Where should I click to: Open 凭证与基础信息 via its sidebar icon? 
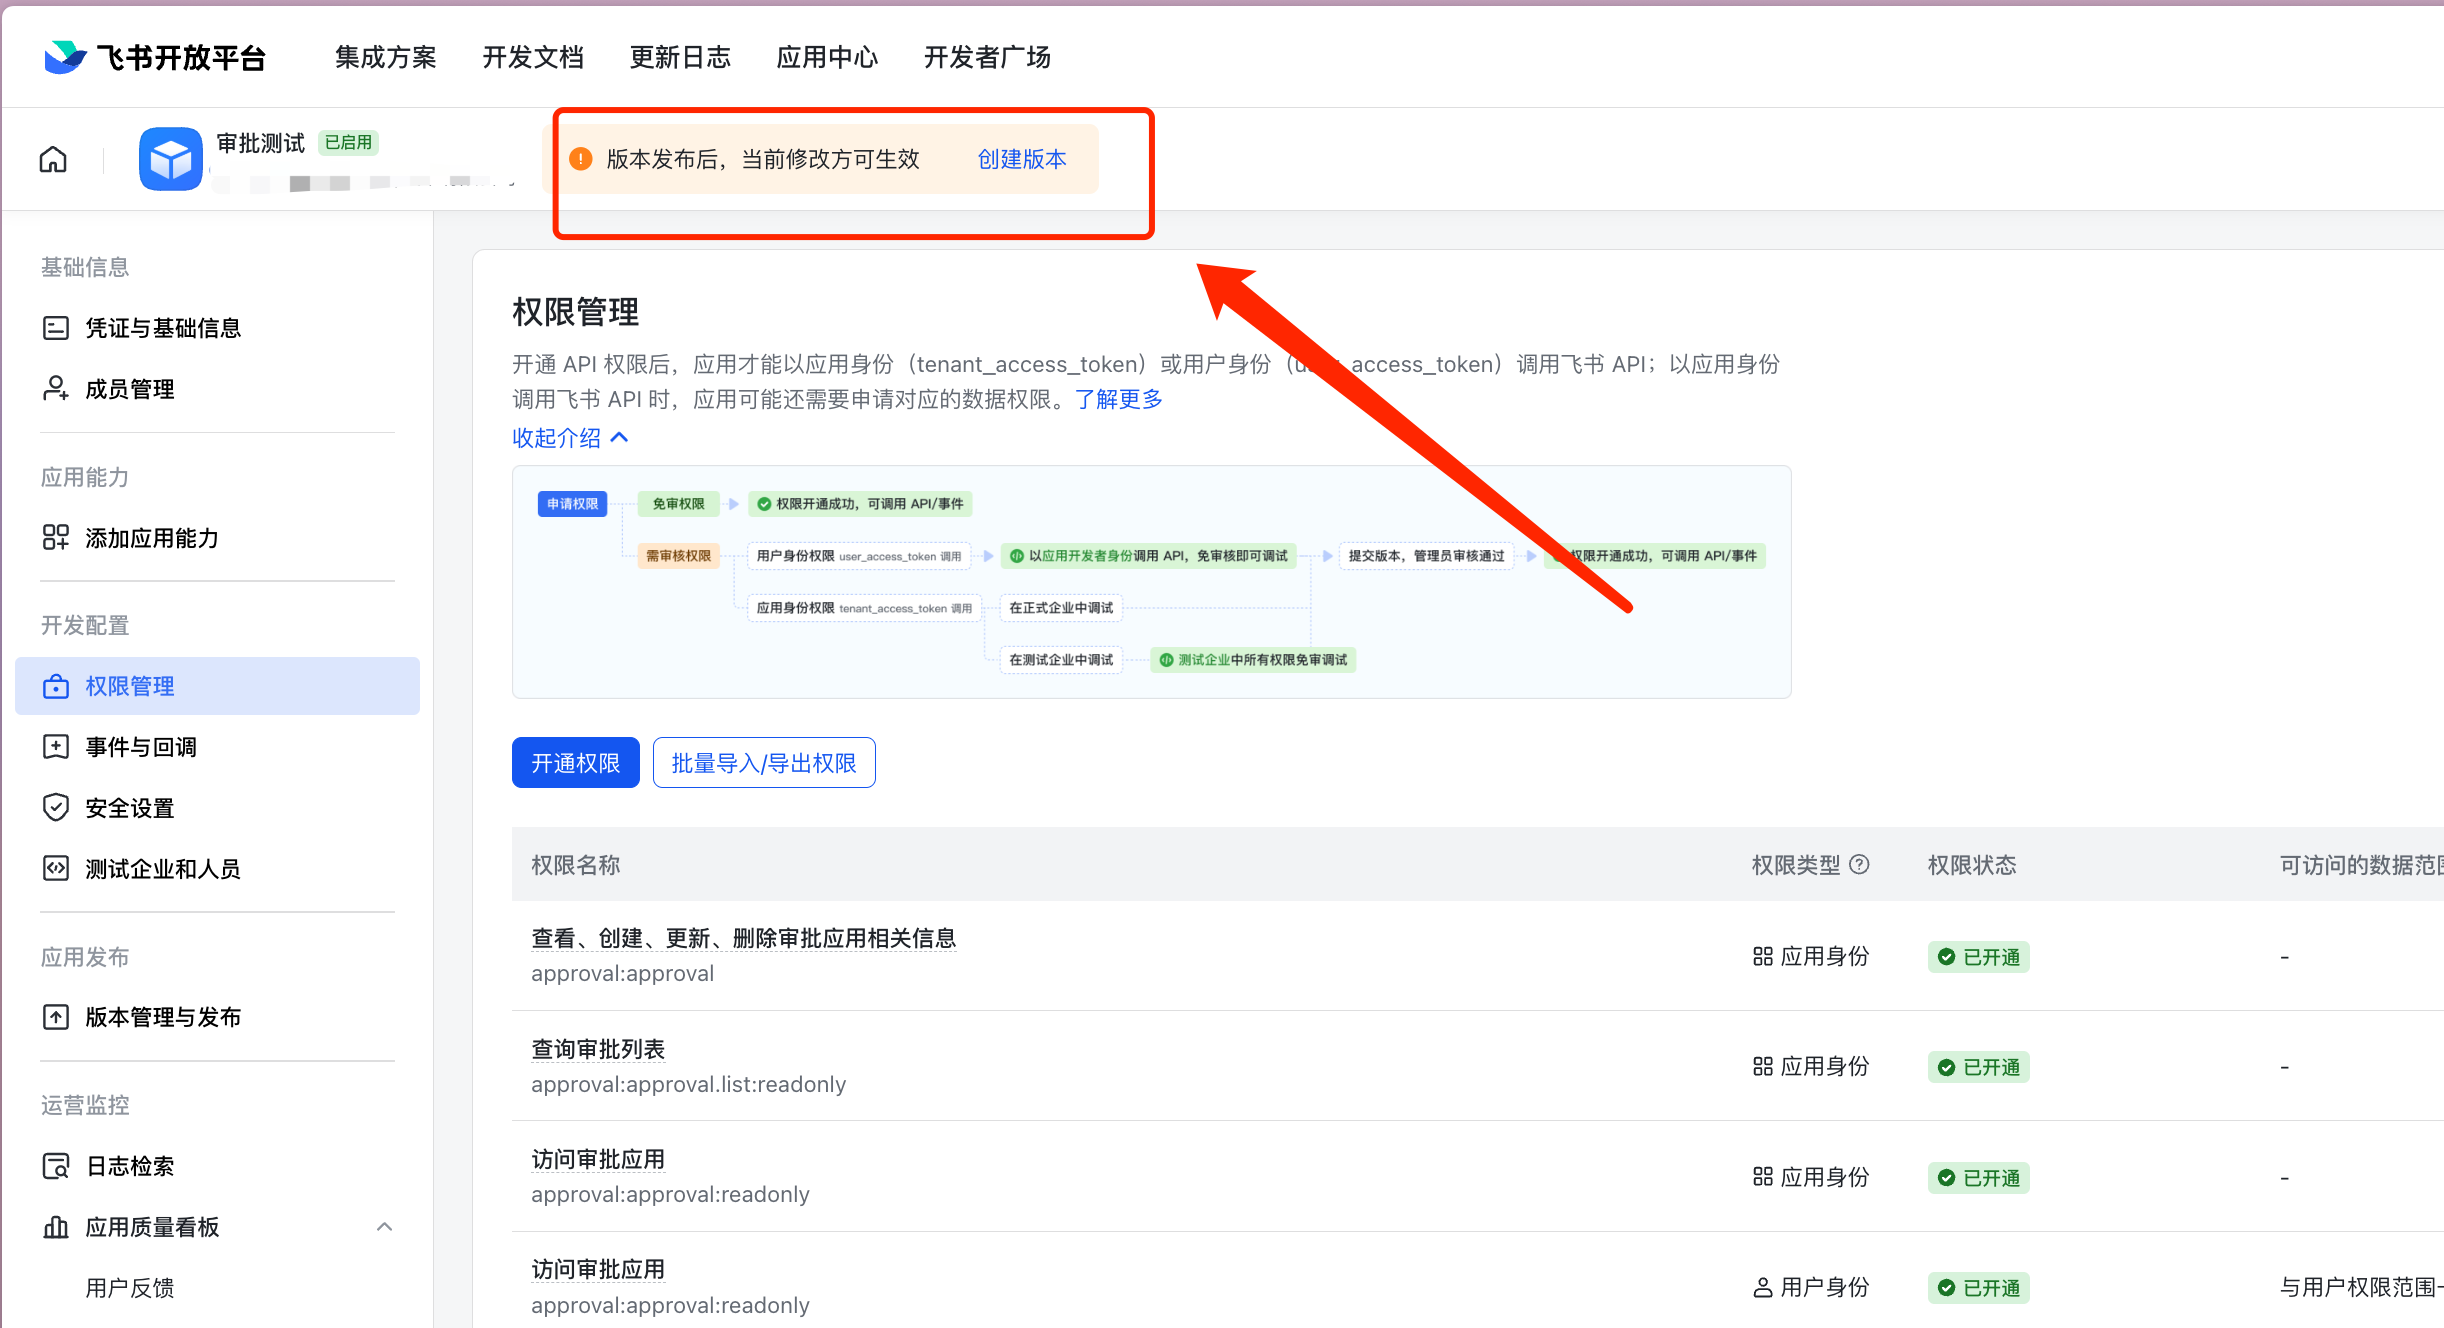pyautogui.click(x=56, y=328)
